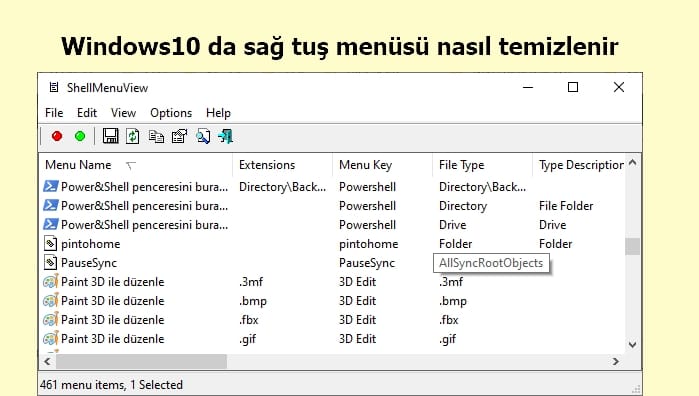Open the View menu
This screenshot has height=396, width=699.
123,113
